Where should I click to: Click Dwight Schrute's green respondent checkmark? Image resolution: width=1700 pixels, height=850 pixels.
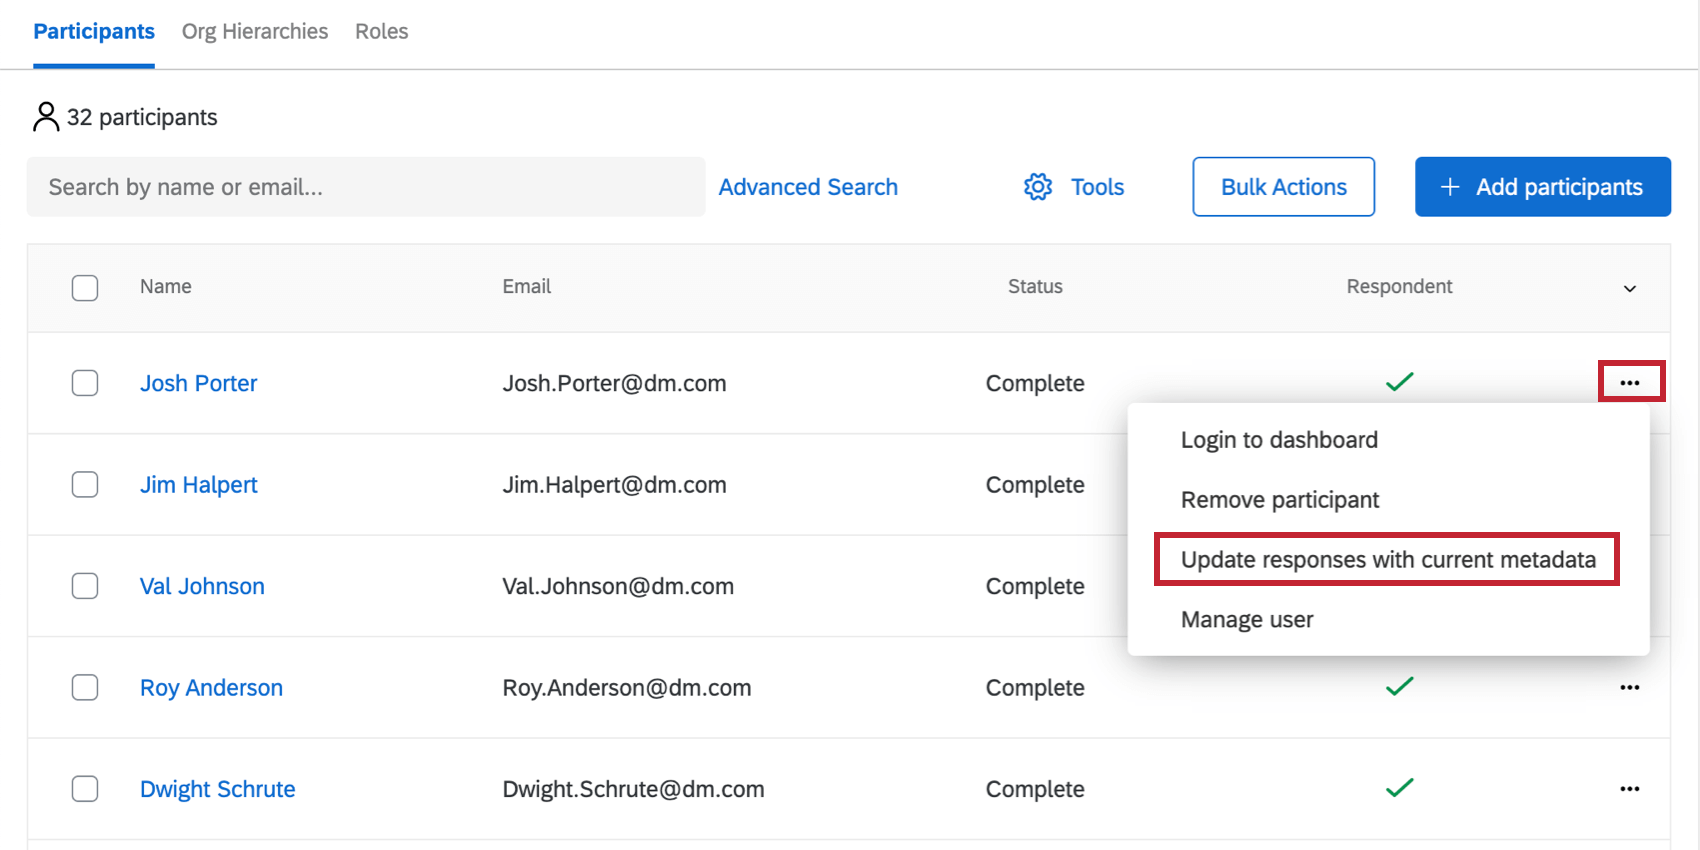(1399, 788)
